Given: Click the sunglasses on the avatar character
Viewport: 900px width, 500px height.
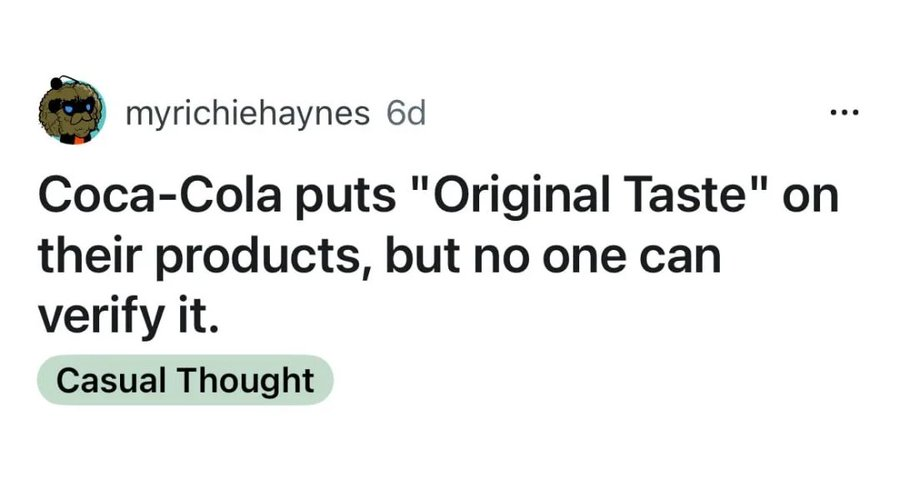Looking at the screenshot, I should click(x=72, y=107).
